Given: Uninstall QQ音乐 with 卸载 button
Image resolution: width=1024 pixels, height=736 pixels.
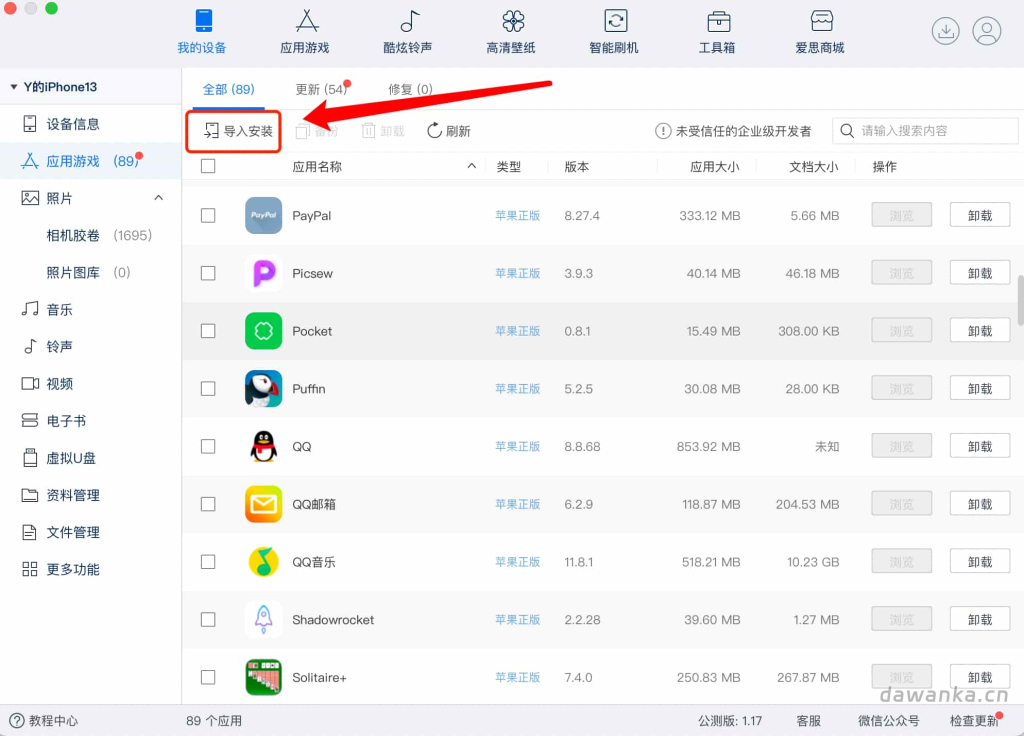Looking at the screenshot, I should click(x=980, y=562).
